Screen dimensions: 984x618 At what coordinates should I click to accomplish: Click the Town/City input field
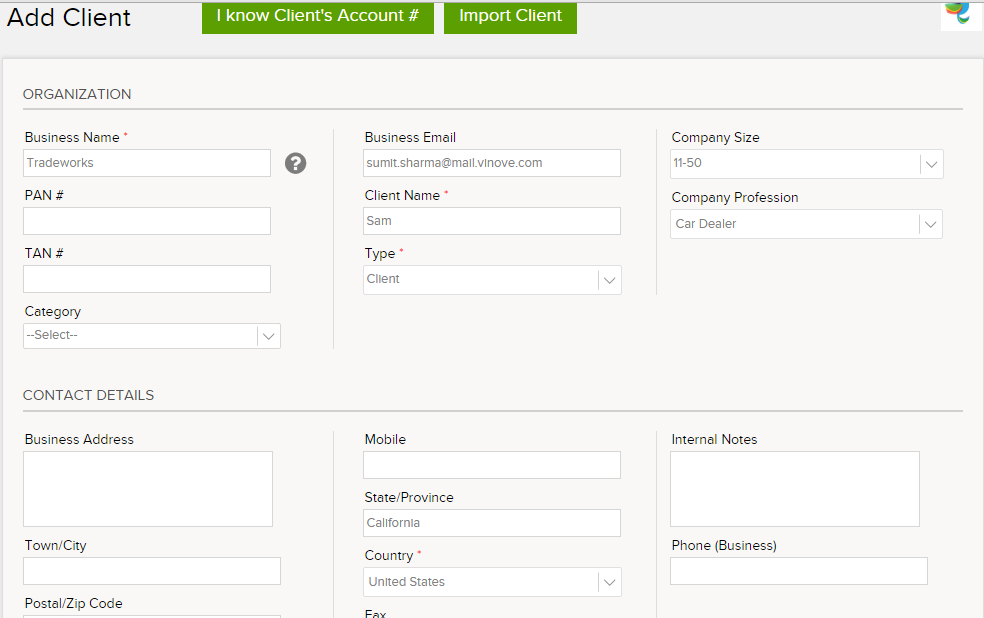click(152, 571)
